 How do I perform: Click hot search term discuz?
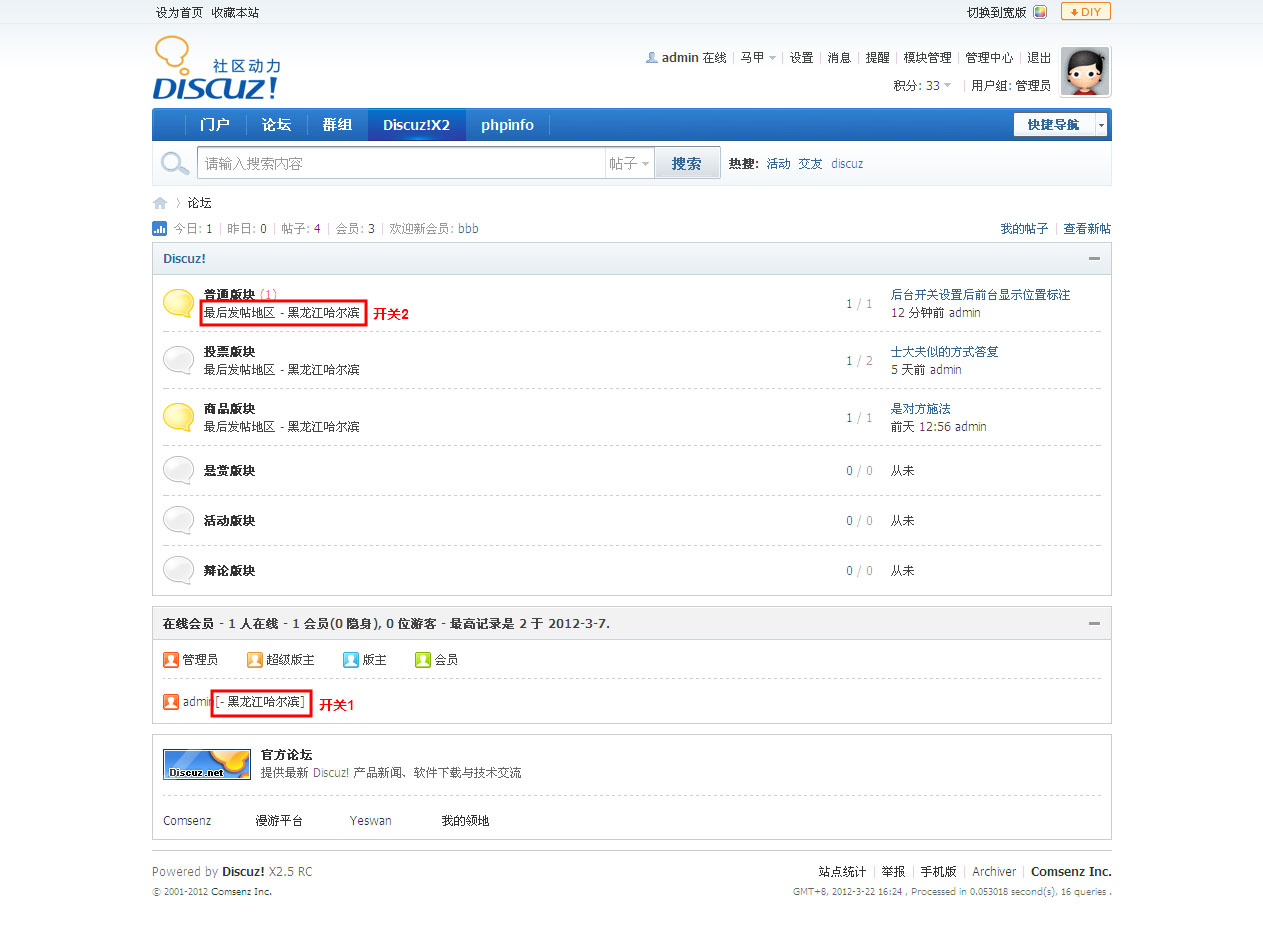click(847, 164)
